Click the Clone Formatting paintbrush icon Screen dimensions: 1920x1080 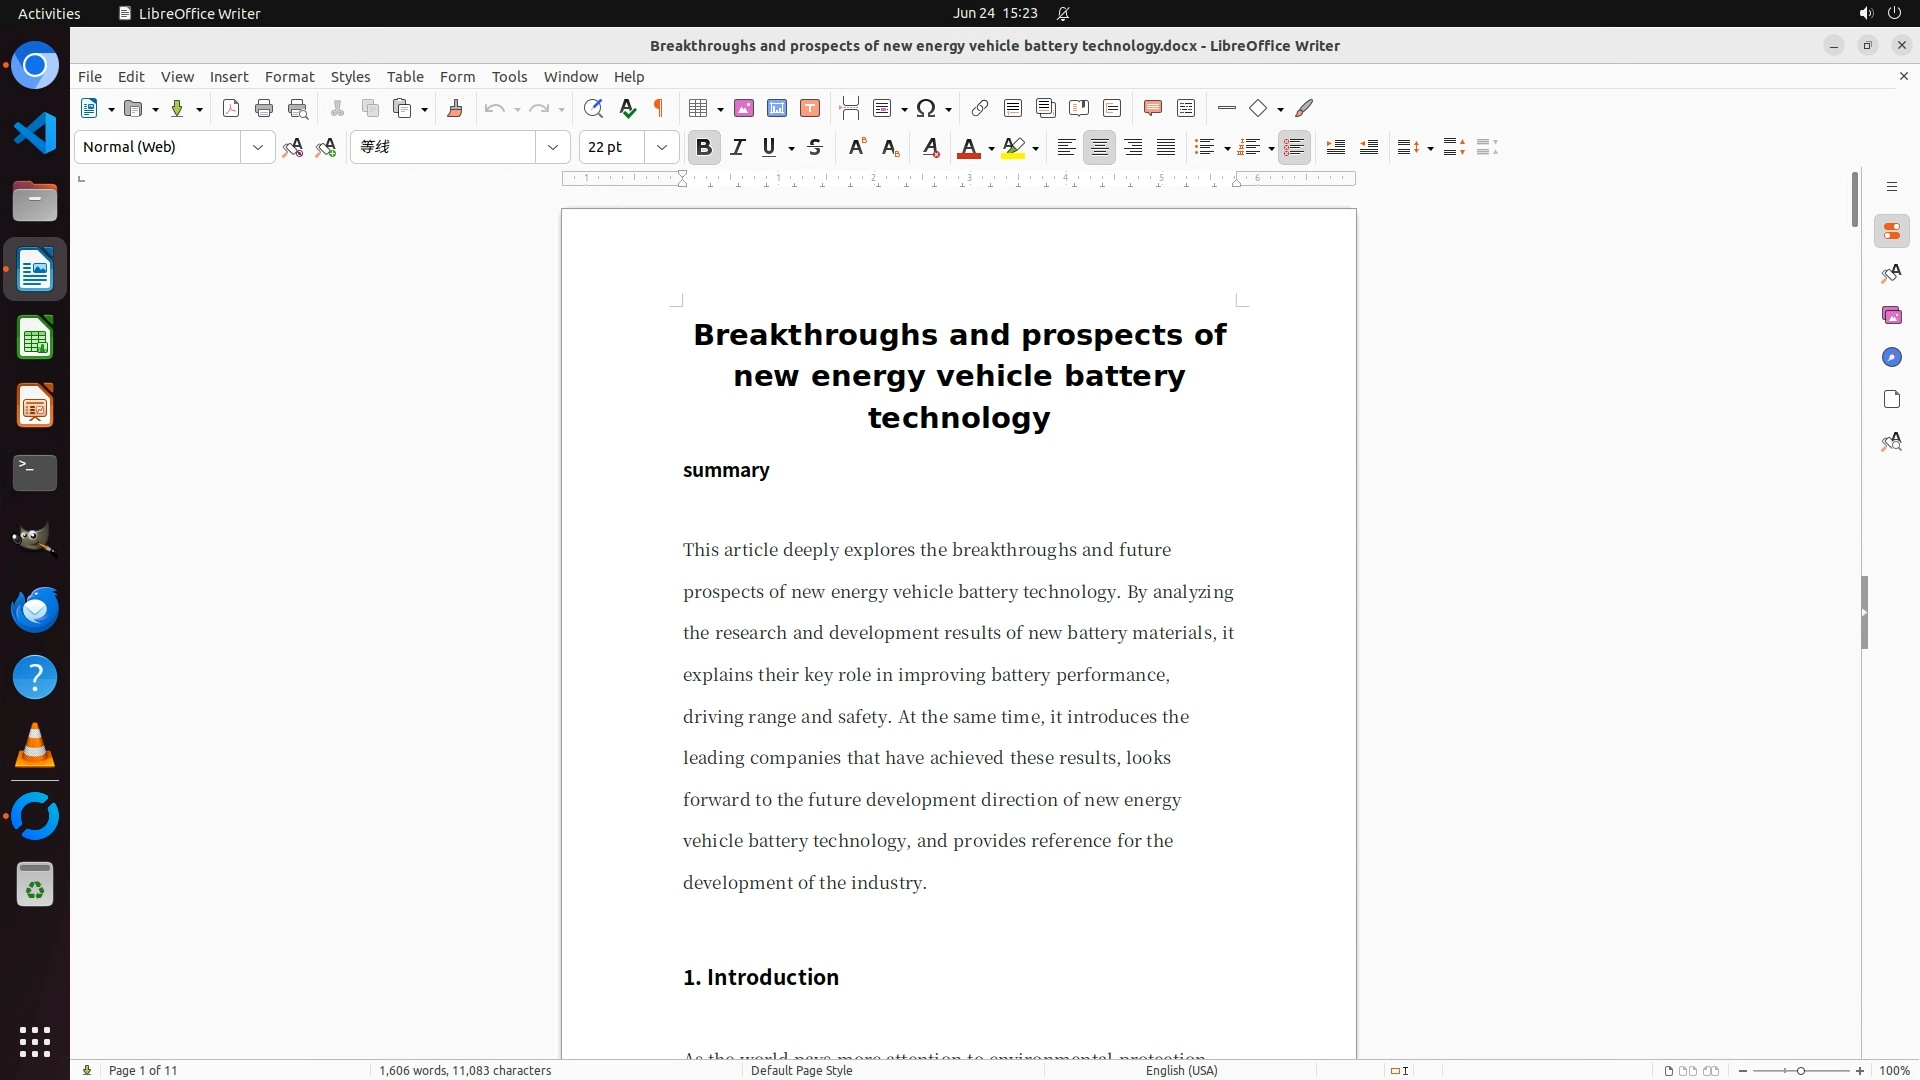click(455, 109)
